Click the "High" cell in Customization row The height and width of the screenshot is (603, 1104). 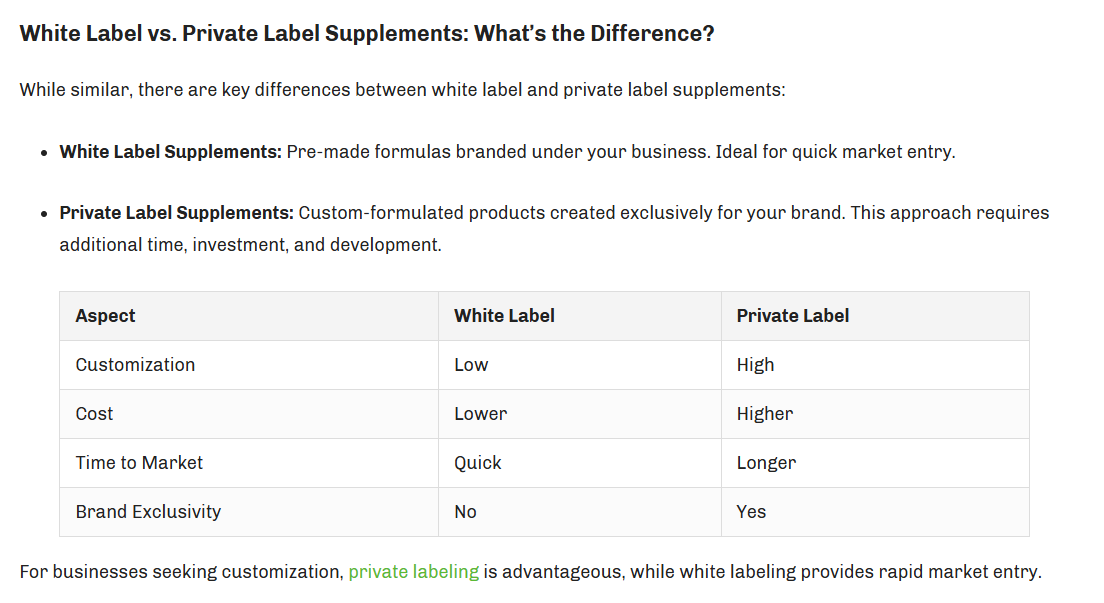(755, 365)
